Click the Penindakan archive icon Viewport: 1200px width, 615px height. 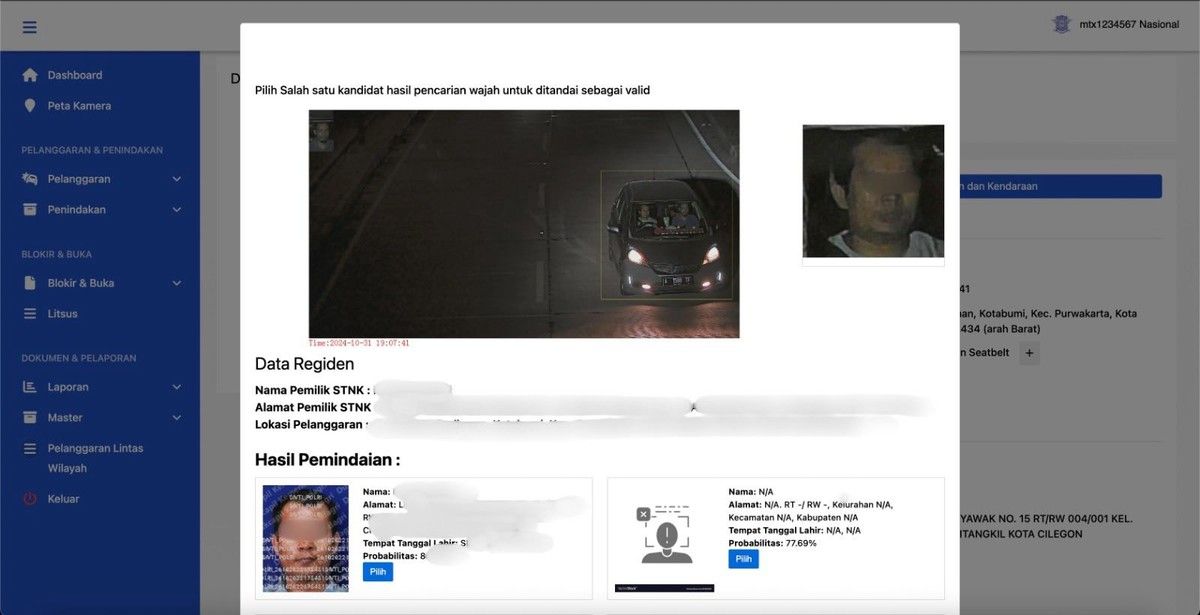tap(30, 210)
